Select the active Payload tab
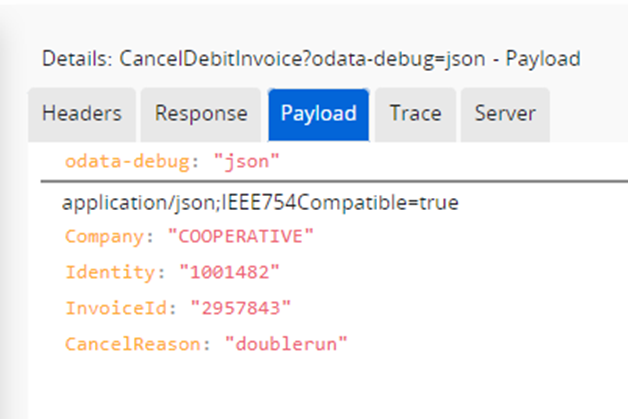 coord(318,115)
